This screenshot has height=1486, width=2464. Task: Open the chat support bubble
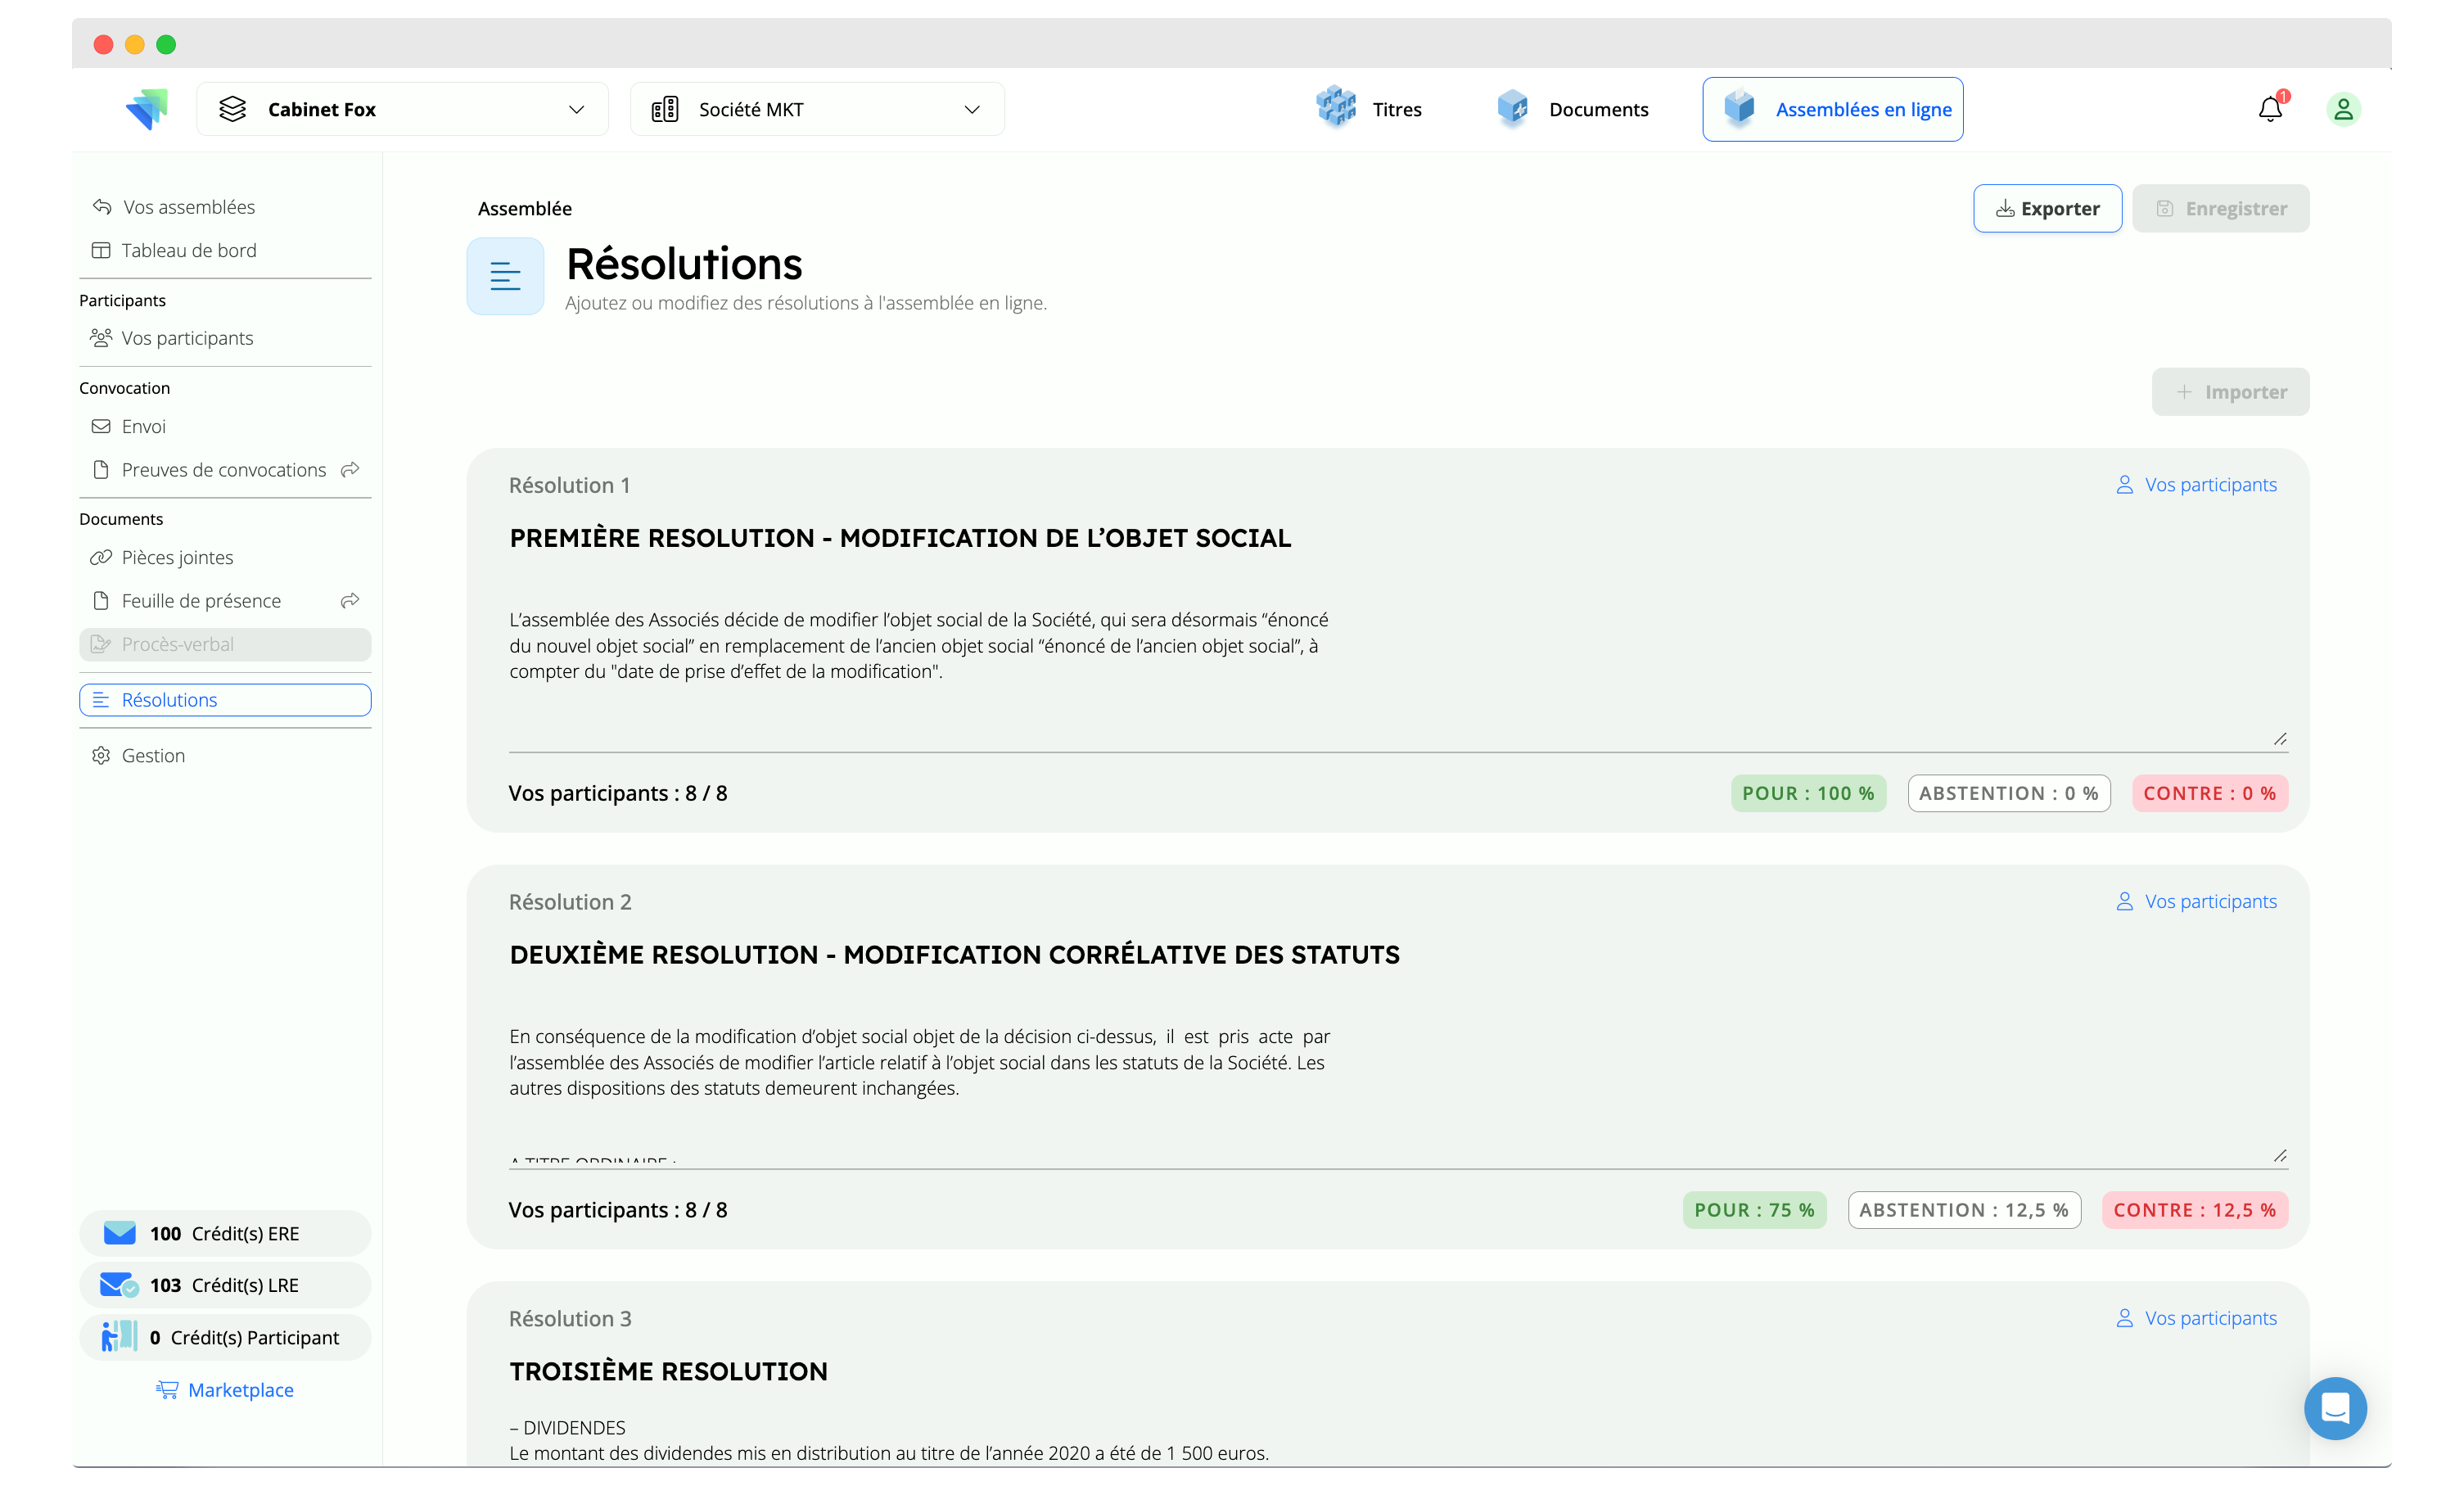click(2335, 1408)
